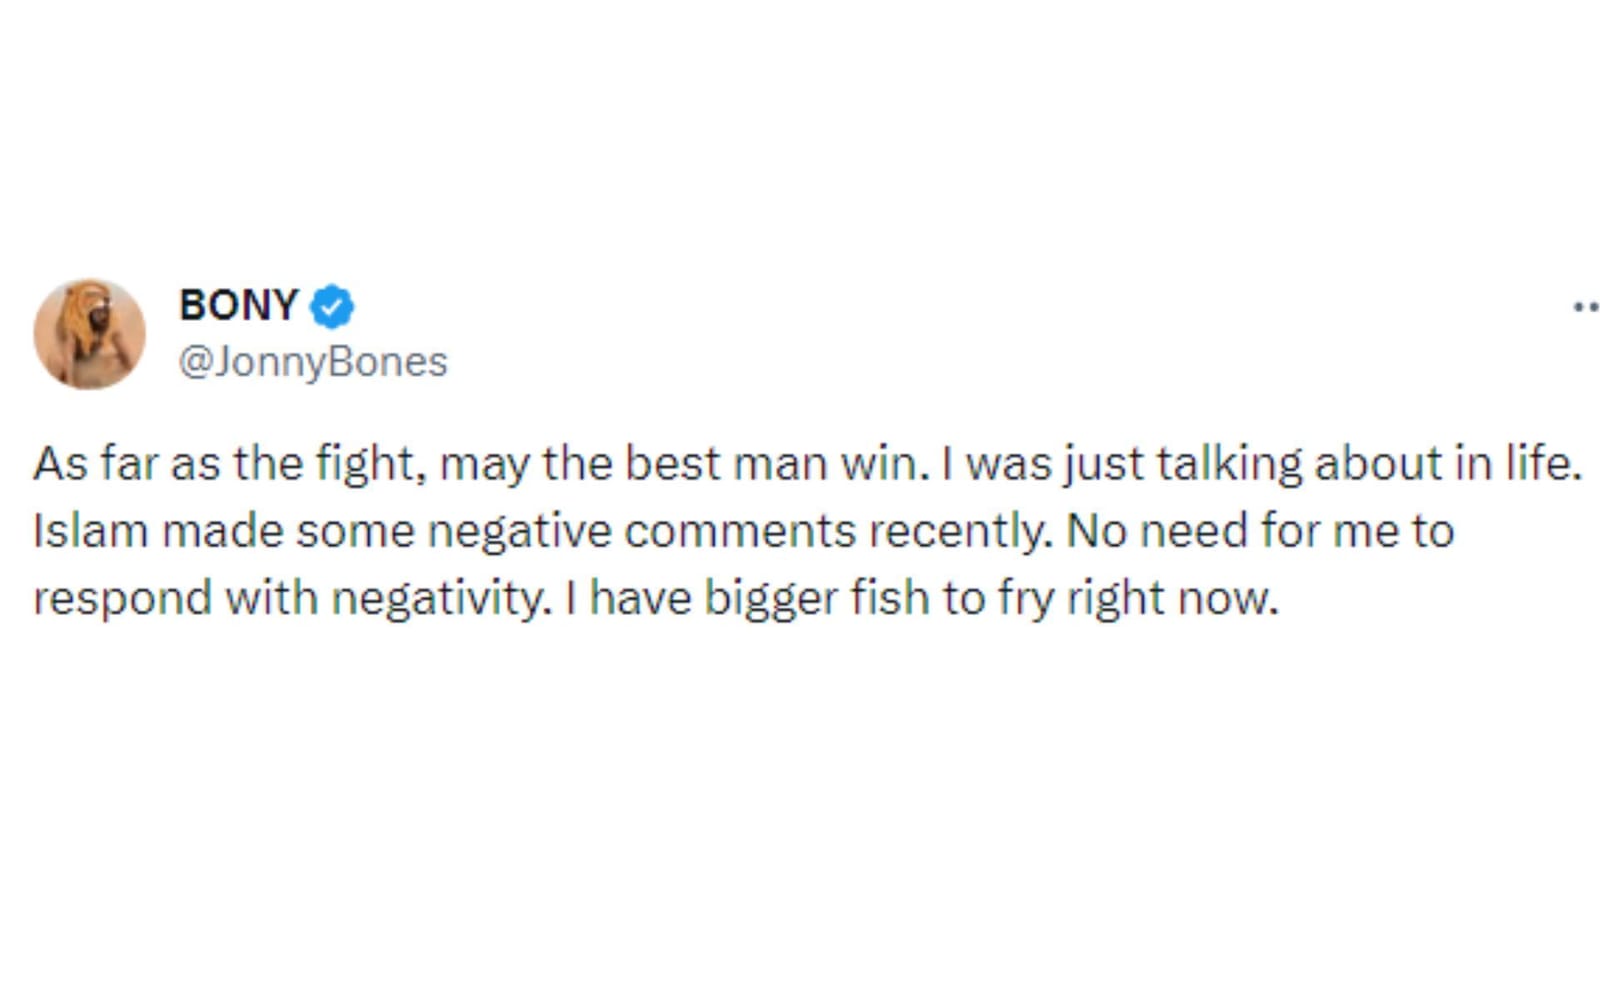Click the tweet's author info row
This screenshot has height=1000, width=1600.
(x=240, y=330)
